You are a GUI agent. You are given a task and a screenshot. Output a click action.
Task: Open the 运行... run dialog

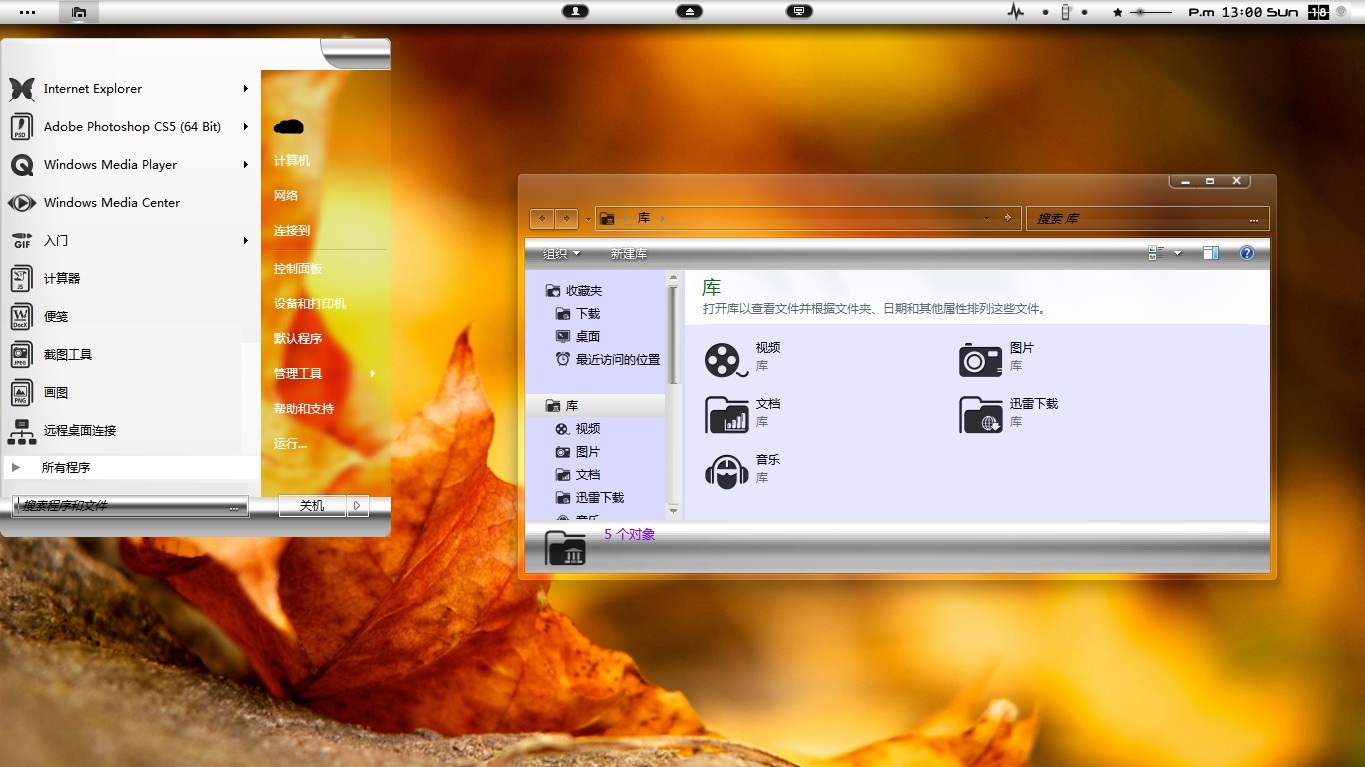click(290, 444)
